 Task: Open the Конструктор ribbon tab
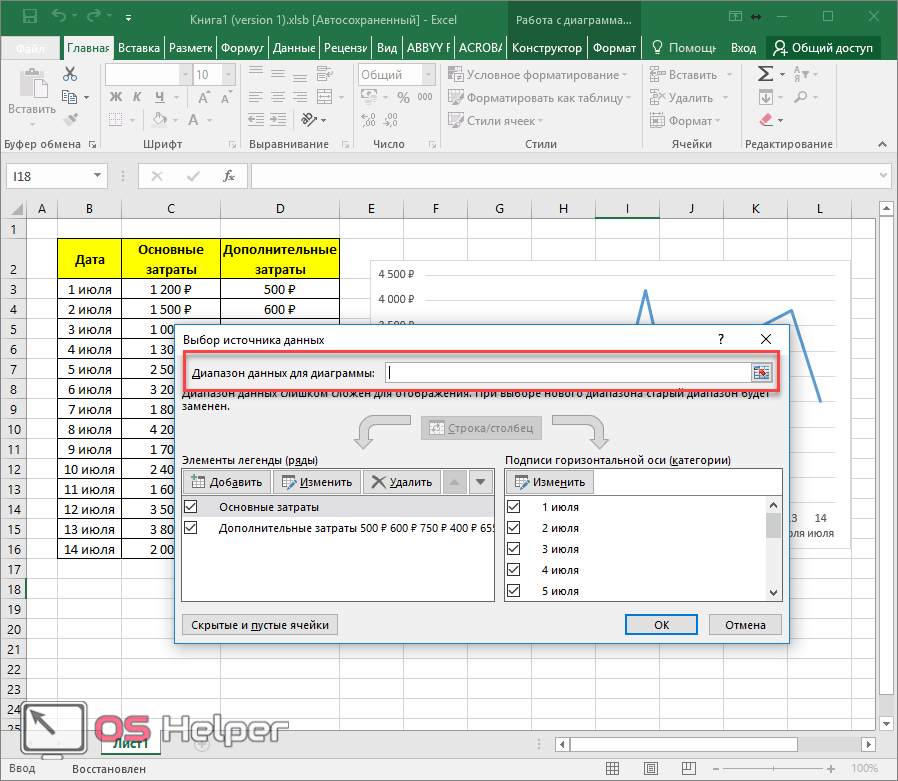546,48
